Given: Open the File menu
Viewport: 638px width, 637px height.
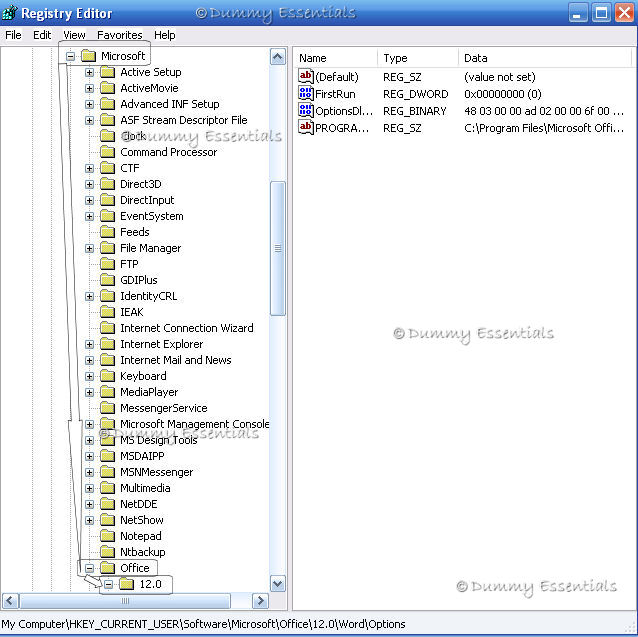Looking at the screenshot, I should [13, 35].
